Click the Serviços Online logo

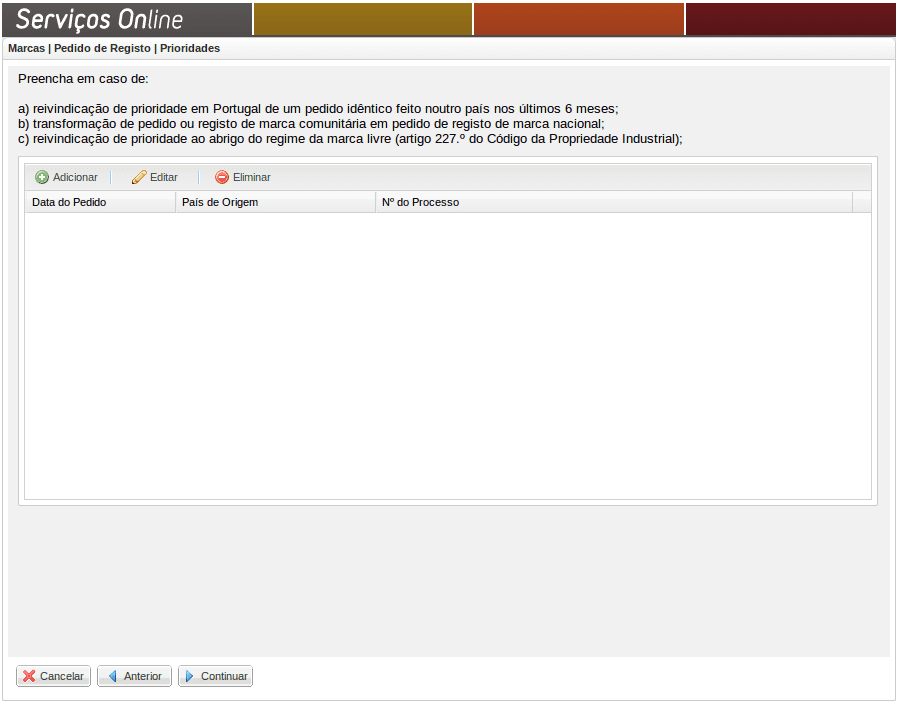(x=100, y=19)
